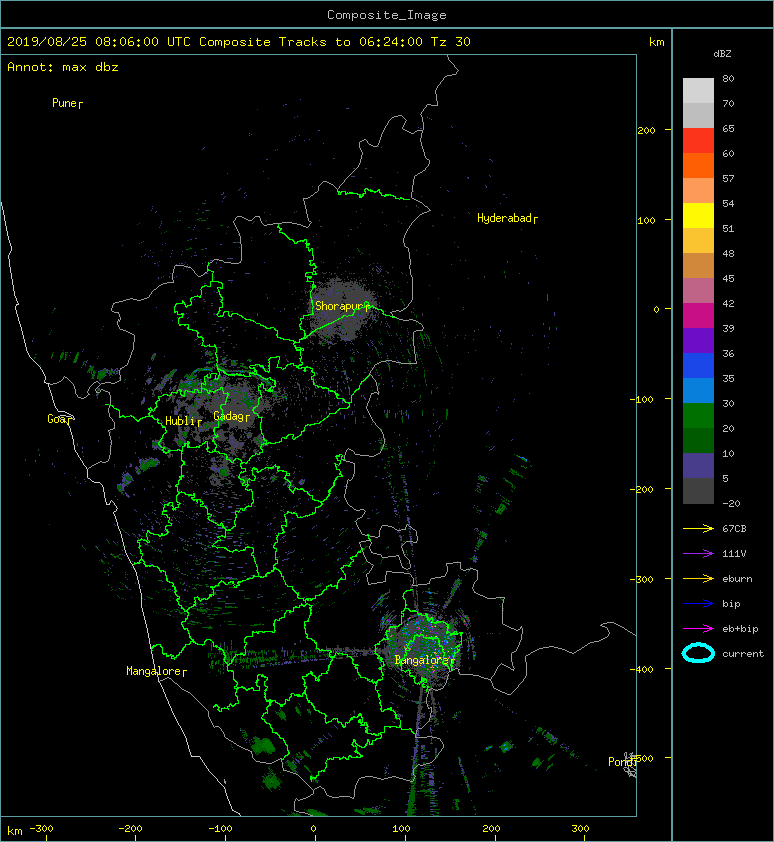The width and height of the screenshot is (774, 842).
Task: Select the dusty pink 42–45 dBZ swatch
Action: (698, 291)
